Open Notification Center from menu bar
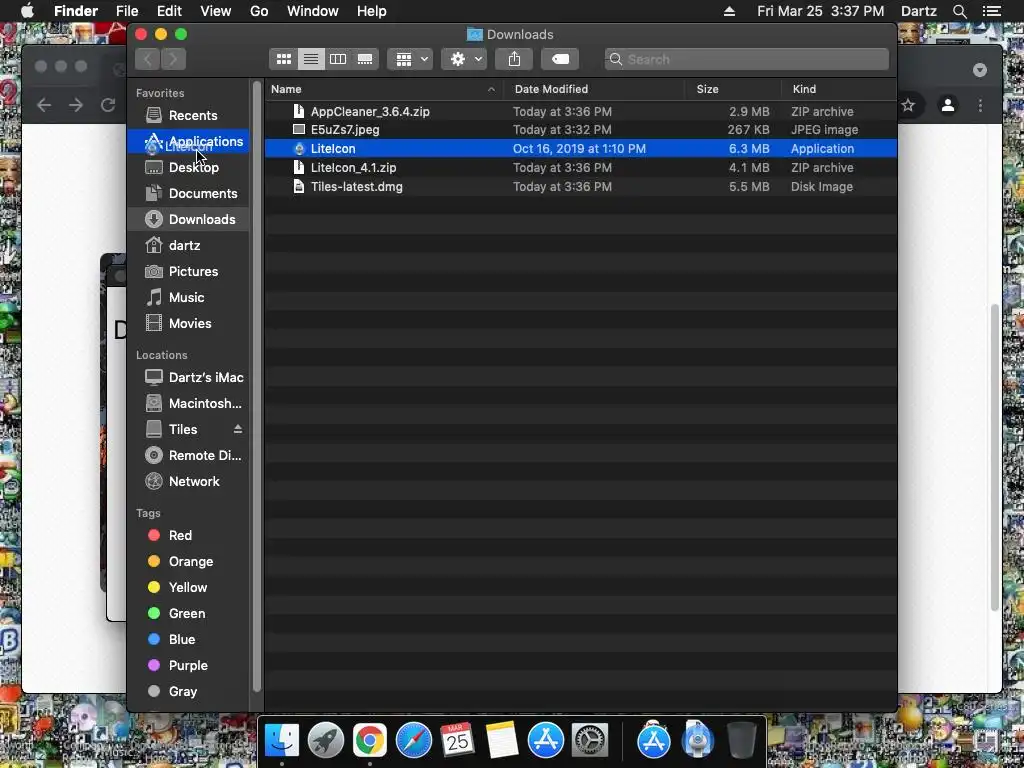1024x768 pixels. point(991,11)
